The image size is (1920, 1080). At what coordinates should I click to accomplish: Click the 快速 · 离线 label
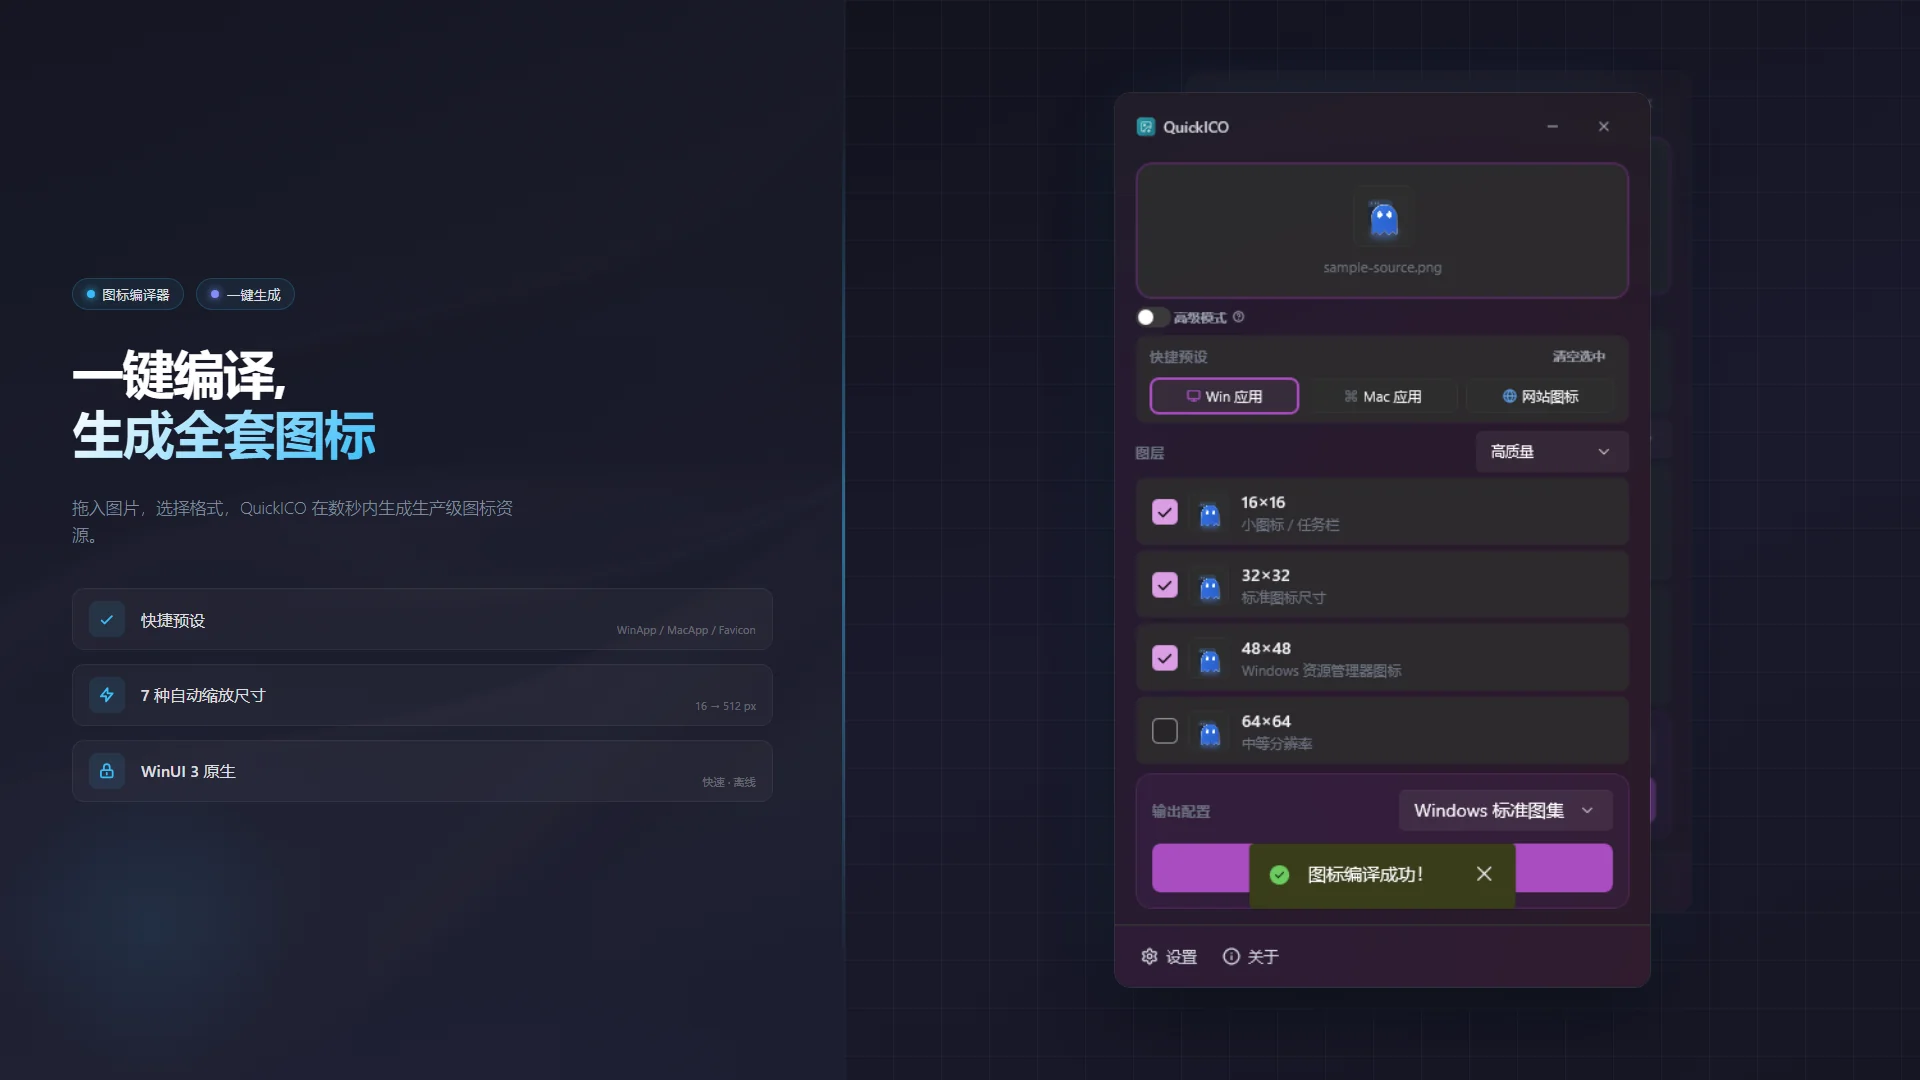pos(729,782)
